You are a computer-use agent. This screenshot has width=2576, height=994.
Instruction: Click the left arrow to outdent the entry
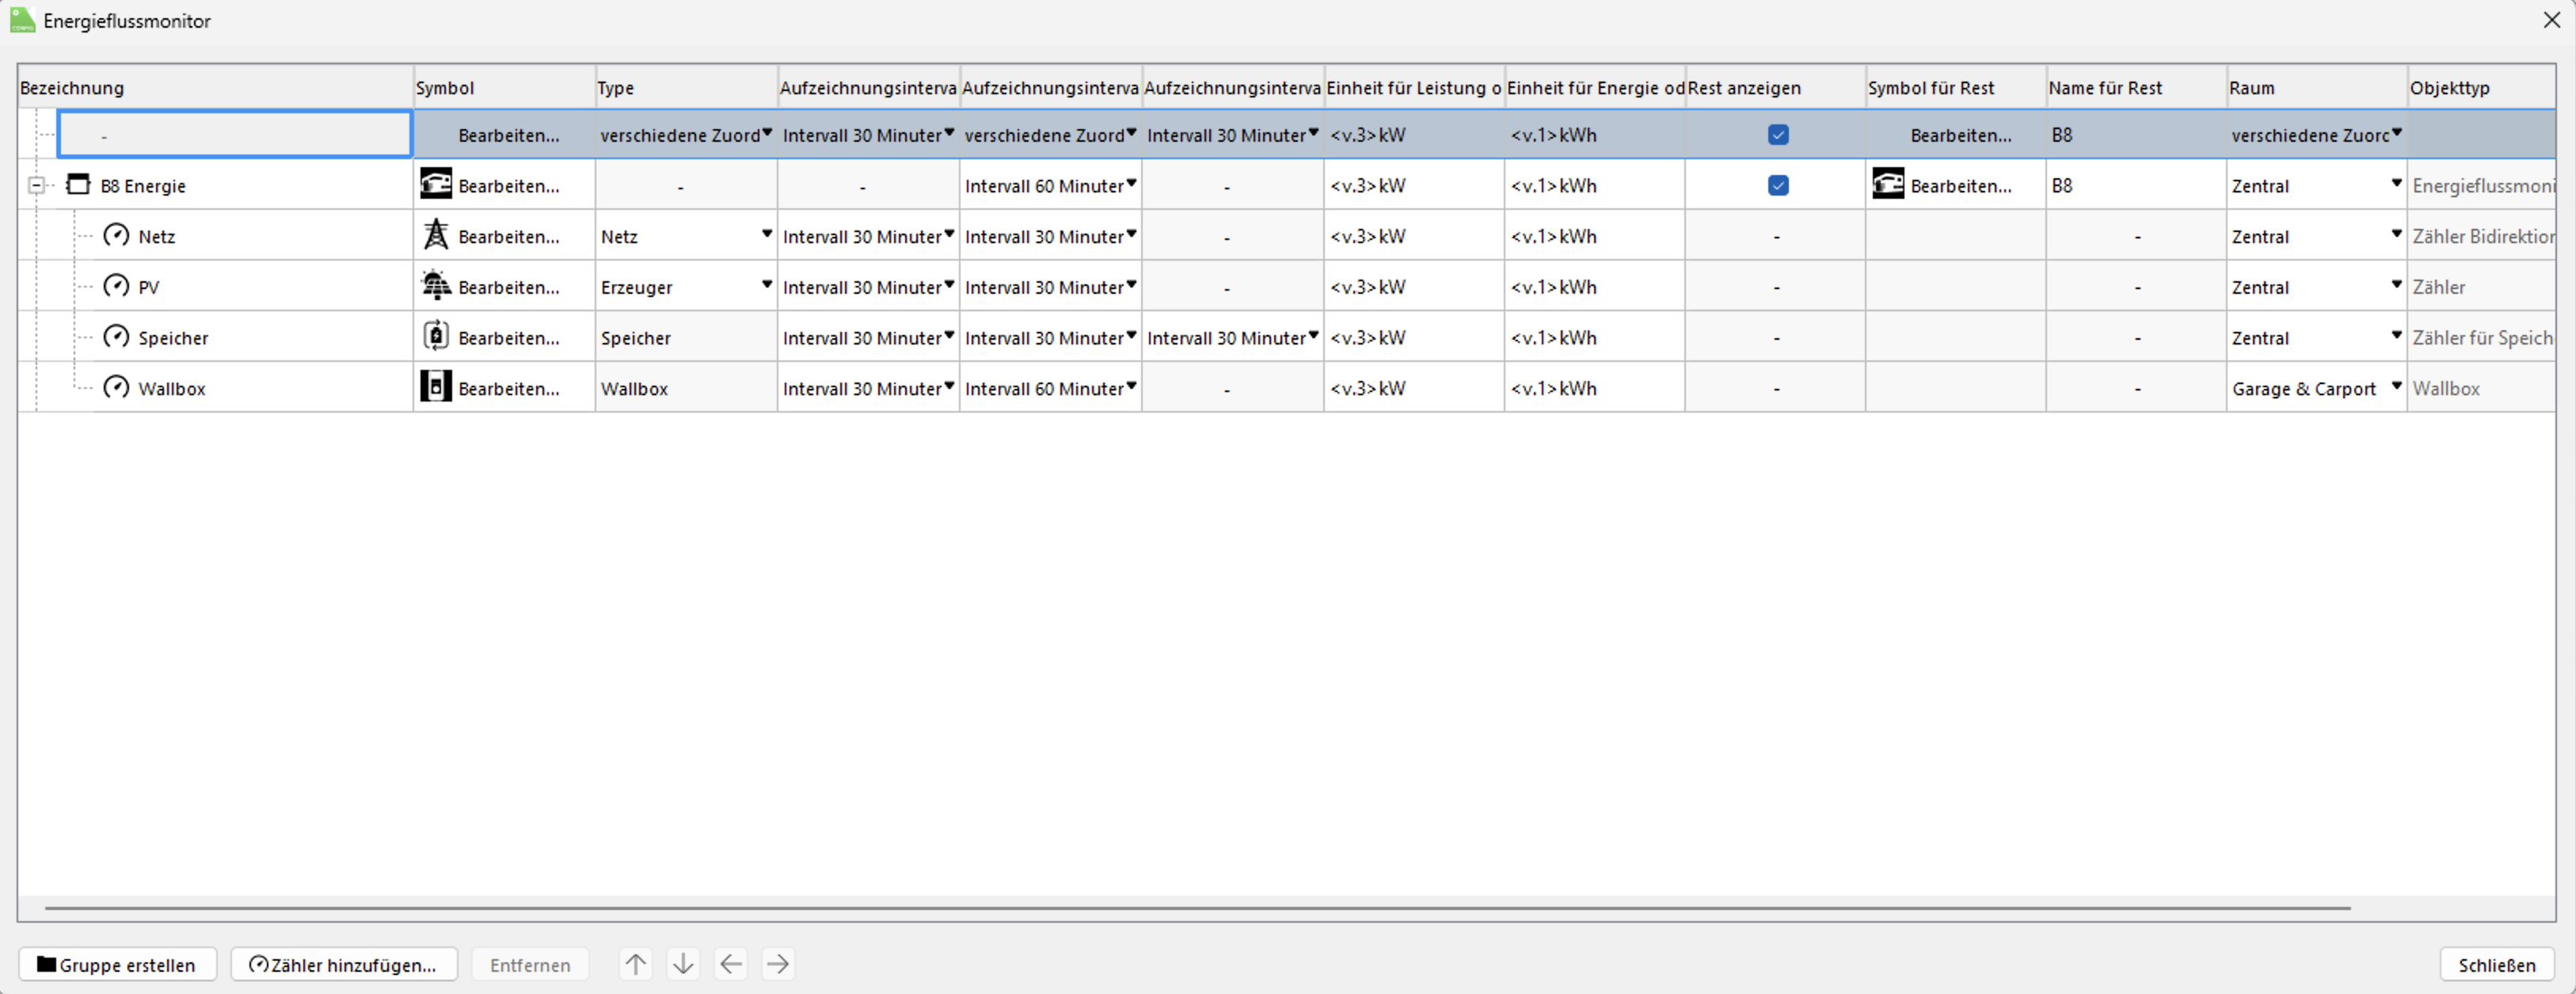coord(731,964)
